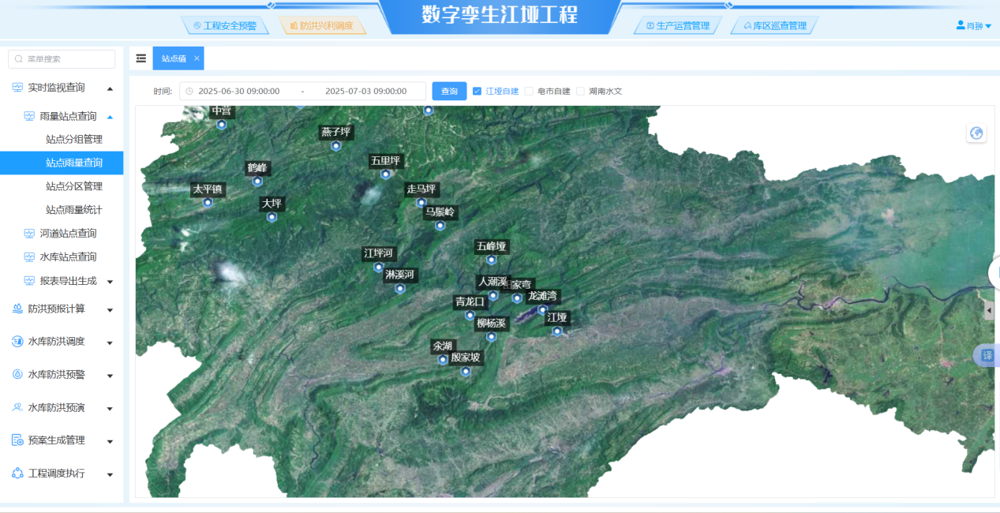Screen dimensions: 1000x513
Task: Click the start date-time field
Action: (240, 91)
